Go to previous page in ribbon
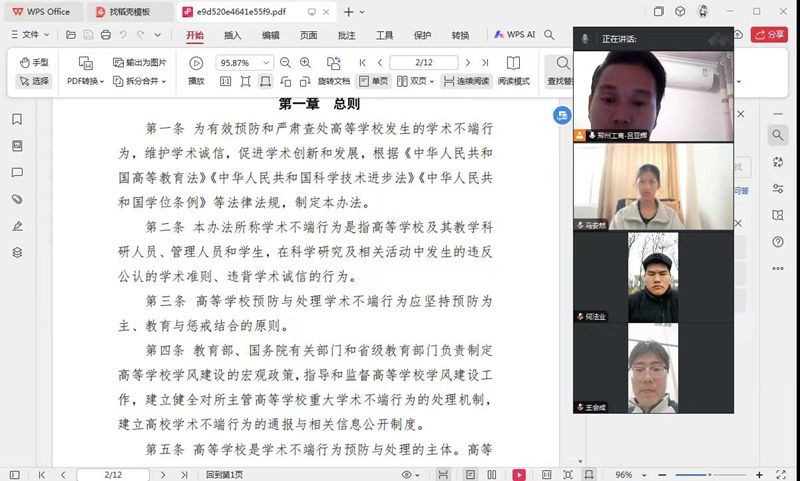 380,63
